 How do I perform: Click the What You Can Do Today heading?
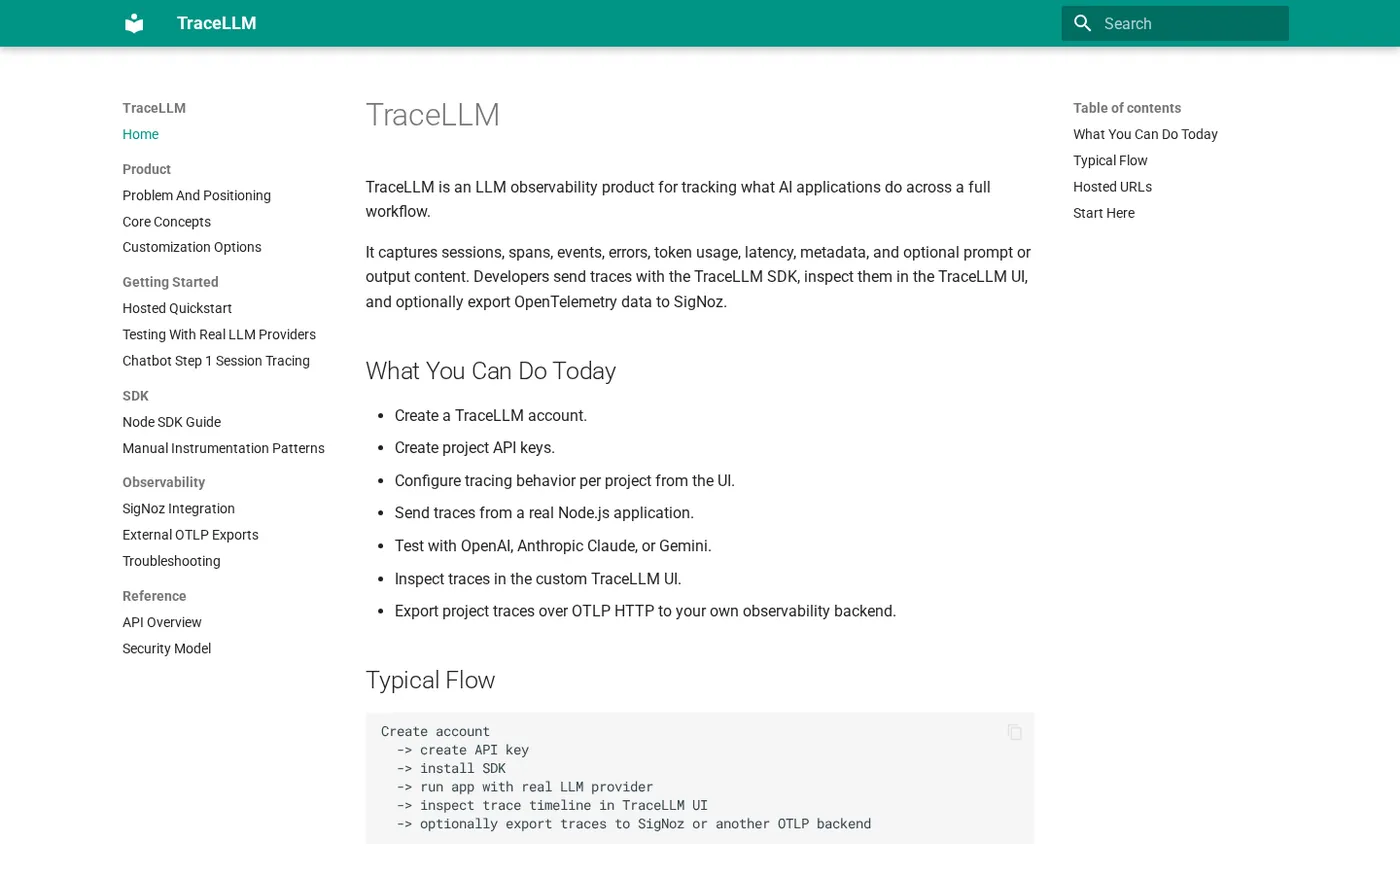[x=490, y=371]
